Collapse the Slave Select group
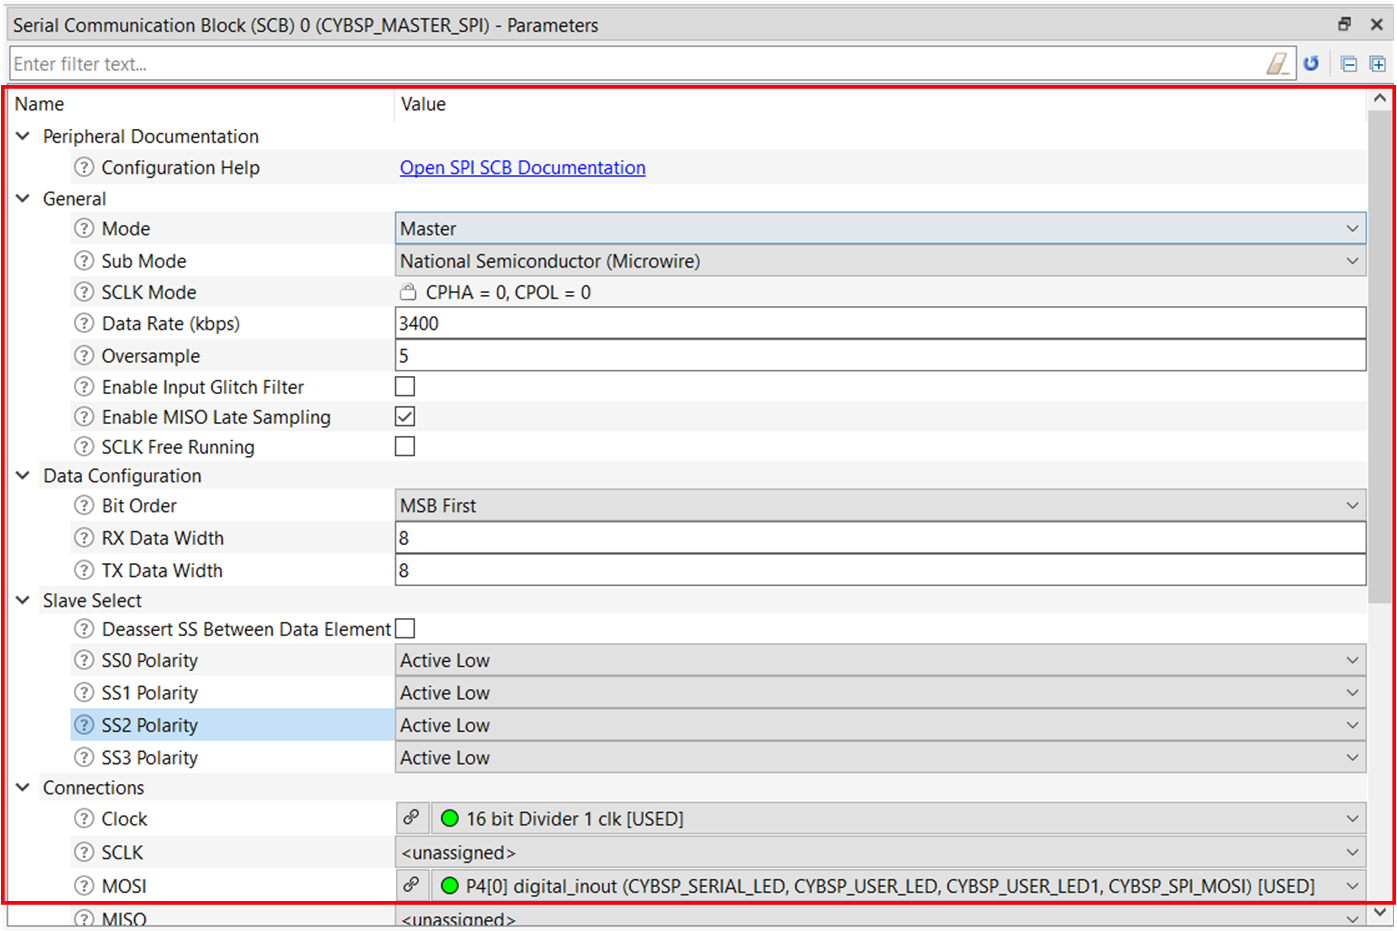This screenshot has width=1397, height=931. 23,600
